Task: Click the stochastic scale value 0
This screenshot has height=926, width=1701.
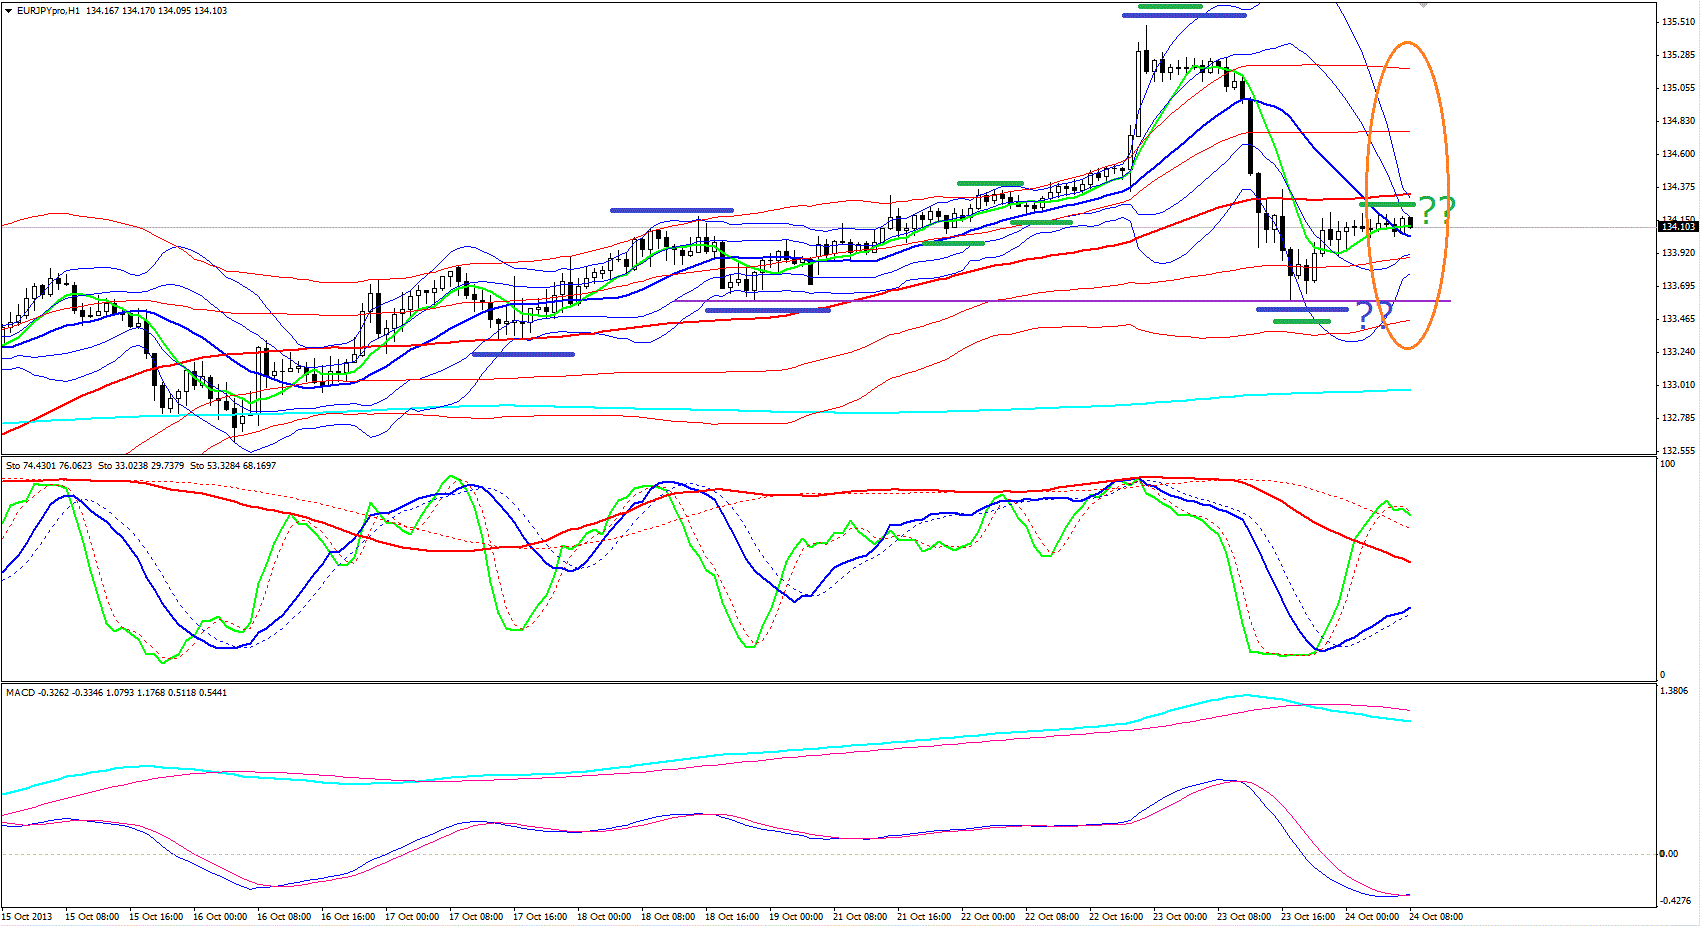Action: [x=1663, y=675]
